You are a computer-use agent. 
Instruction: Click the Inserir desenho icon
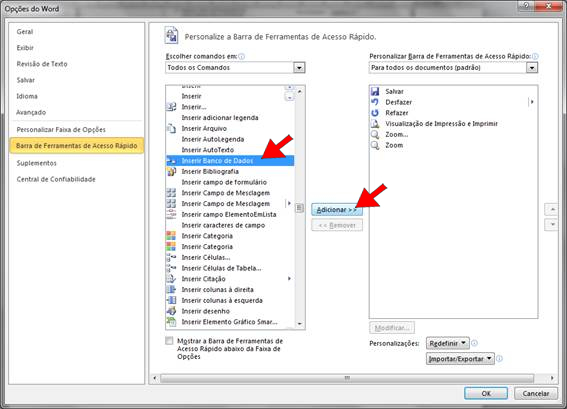point(171,311)
